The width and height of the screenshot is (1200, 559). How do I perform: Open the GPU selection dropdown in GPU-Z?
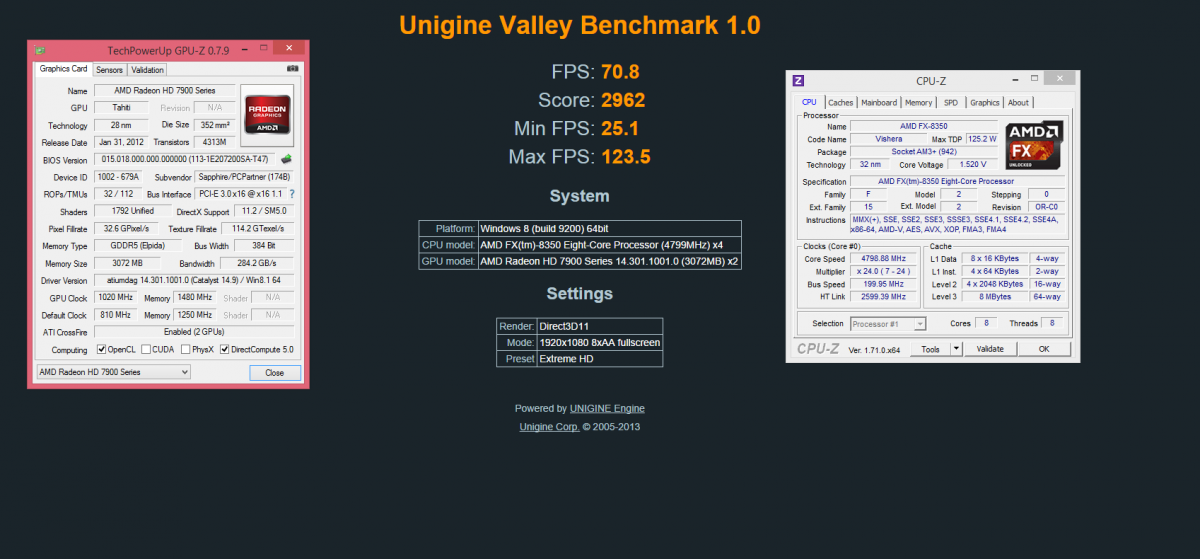(112, 371)
